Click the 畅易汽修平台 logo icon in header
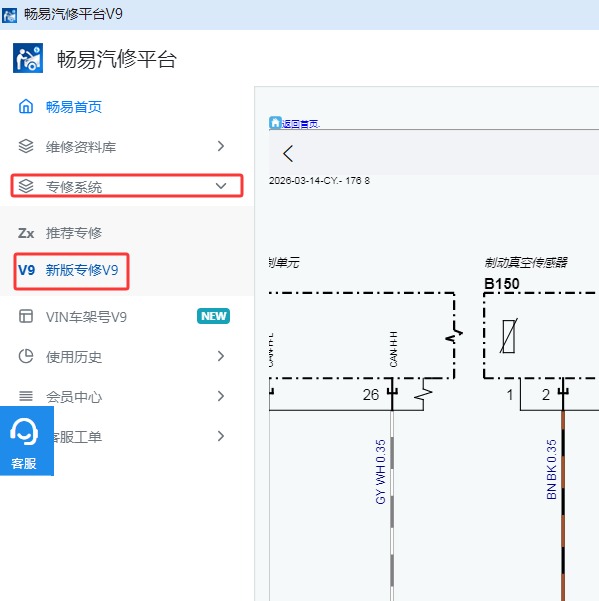 [x=28, y=58]
